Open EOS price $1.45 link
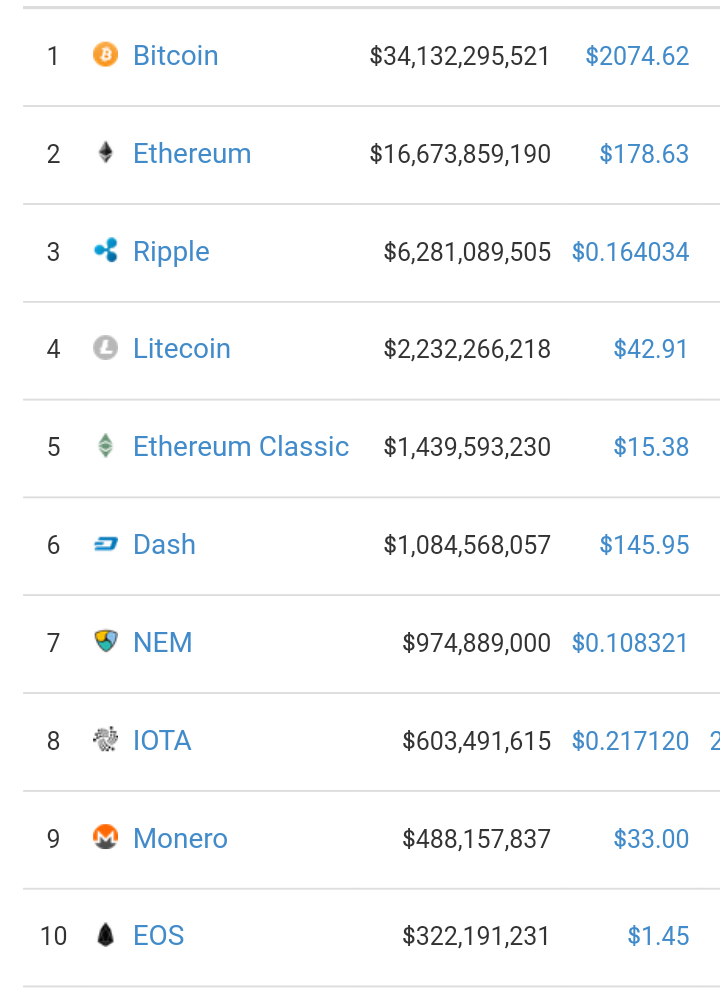The image size is (720, 998). coord(658,936)
